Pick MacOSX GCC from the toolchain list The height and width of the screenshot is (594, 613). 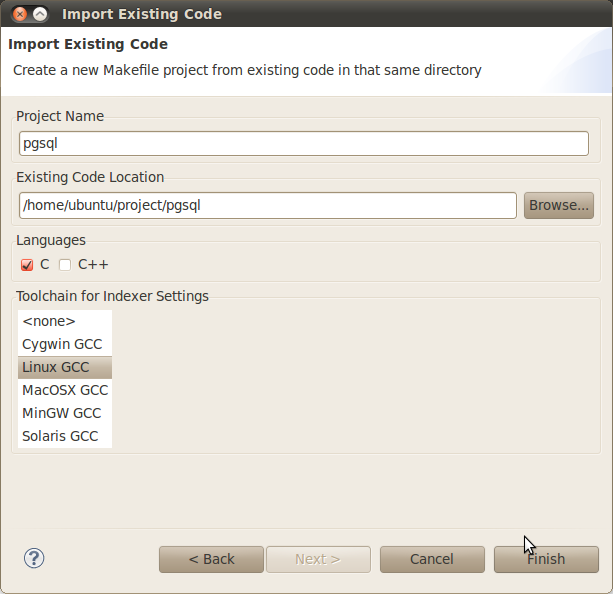(x=65, y=390)
